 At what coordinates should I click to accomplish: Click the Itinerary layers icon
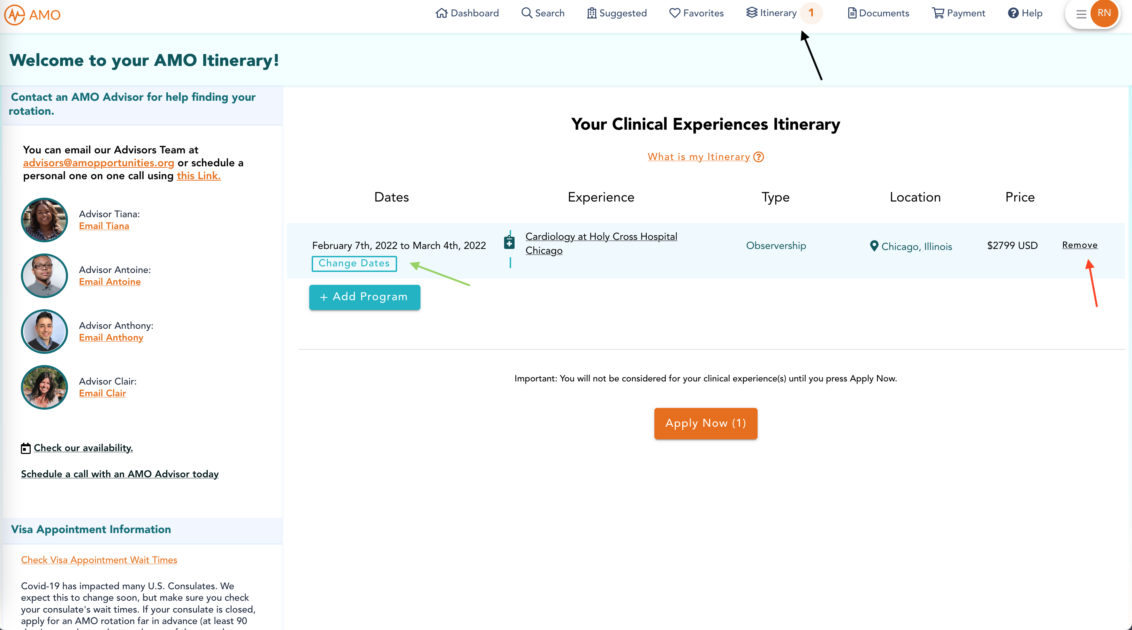click(752, 12)
